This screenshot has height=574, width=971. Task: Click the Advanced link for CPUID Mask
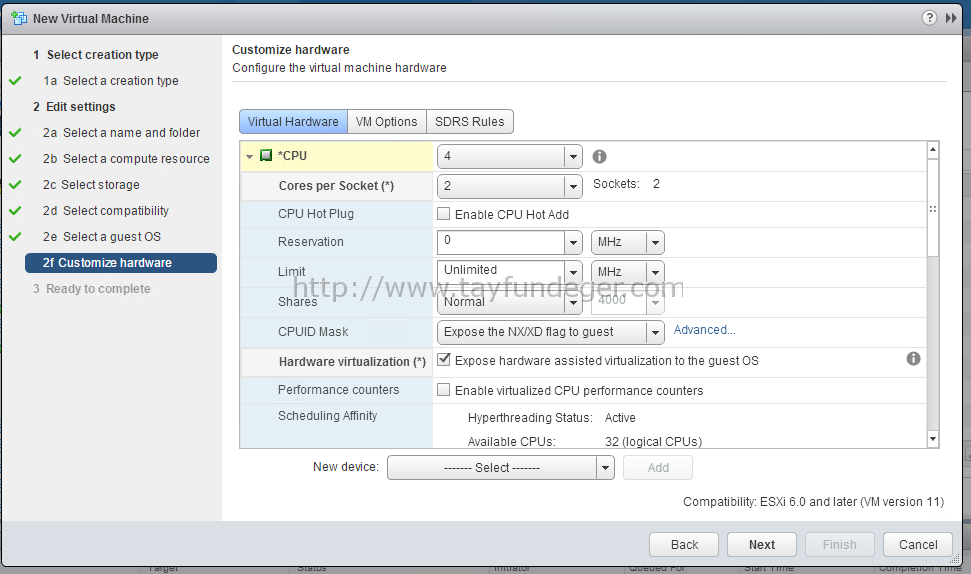704,330
